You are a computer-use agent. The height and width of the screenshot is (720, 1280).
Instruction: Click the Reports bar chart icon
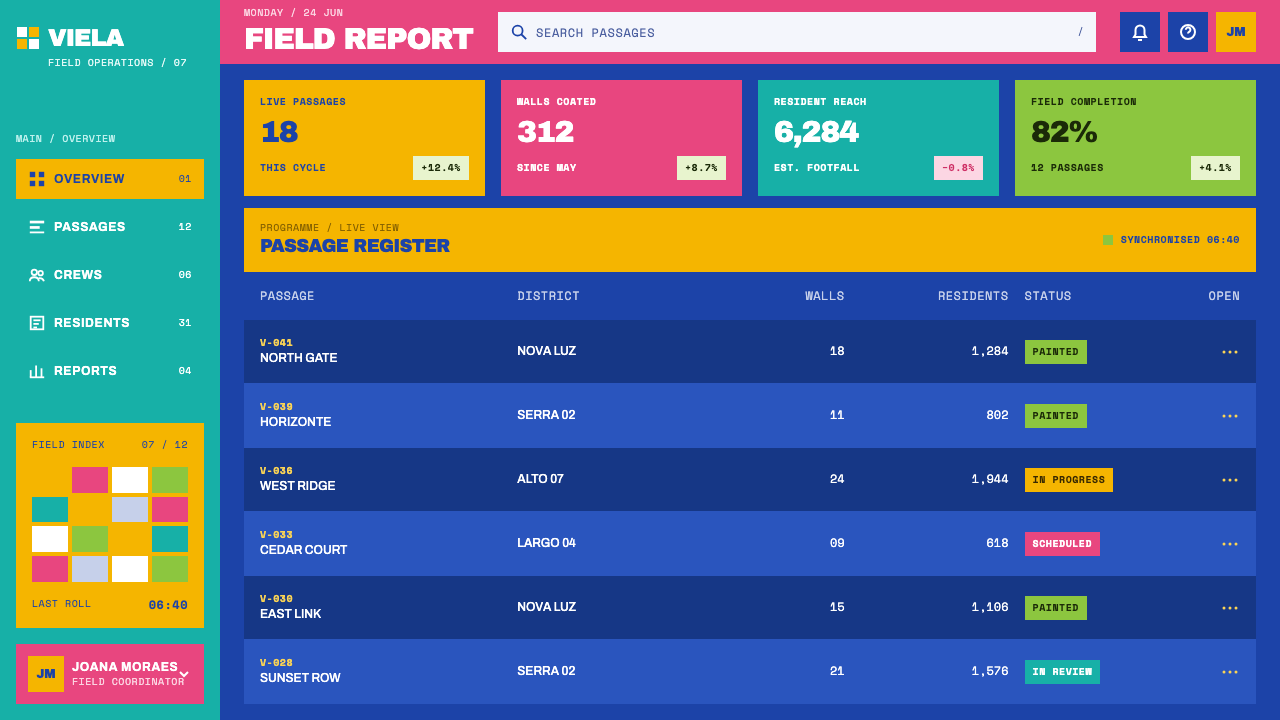pyautogui.click(x=37, y=371)
